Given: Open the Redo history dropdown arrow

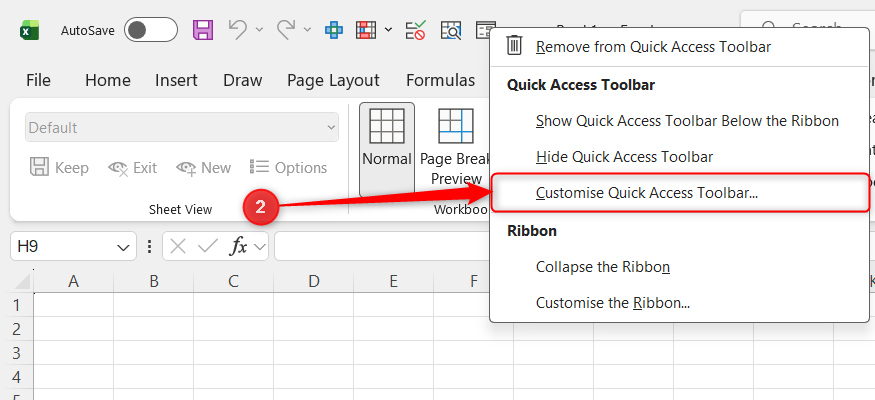Looking at the screenshot, I should [307, 30].
